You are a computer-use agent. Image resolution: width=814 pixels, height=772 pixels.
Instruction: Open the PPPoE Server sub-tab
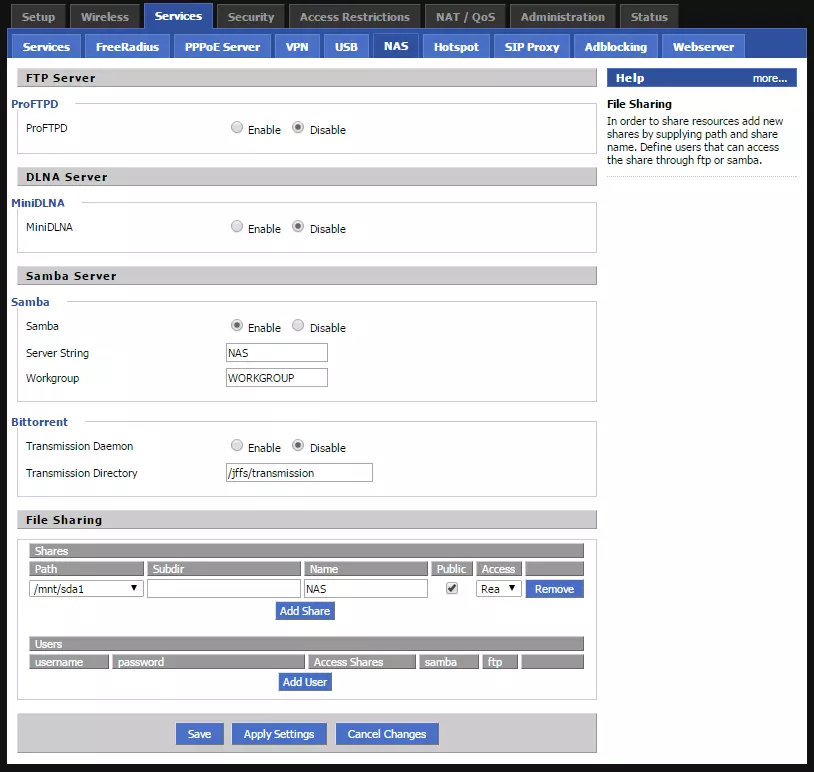222,45
